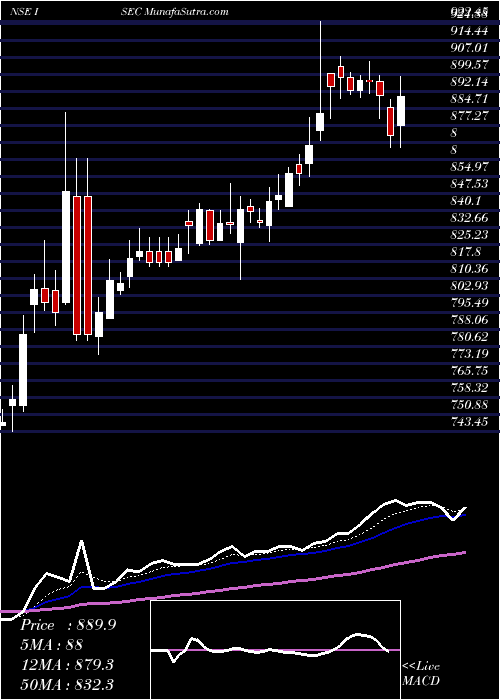
Task: Select the 847.53 price label
Action: pos(469,183)
